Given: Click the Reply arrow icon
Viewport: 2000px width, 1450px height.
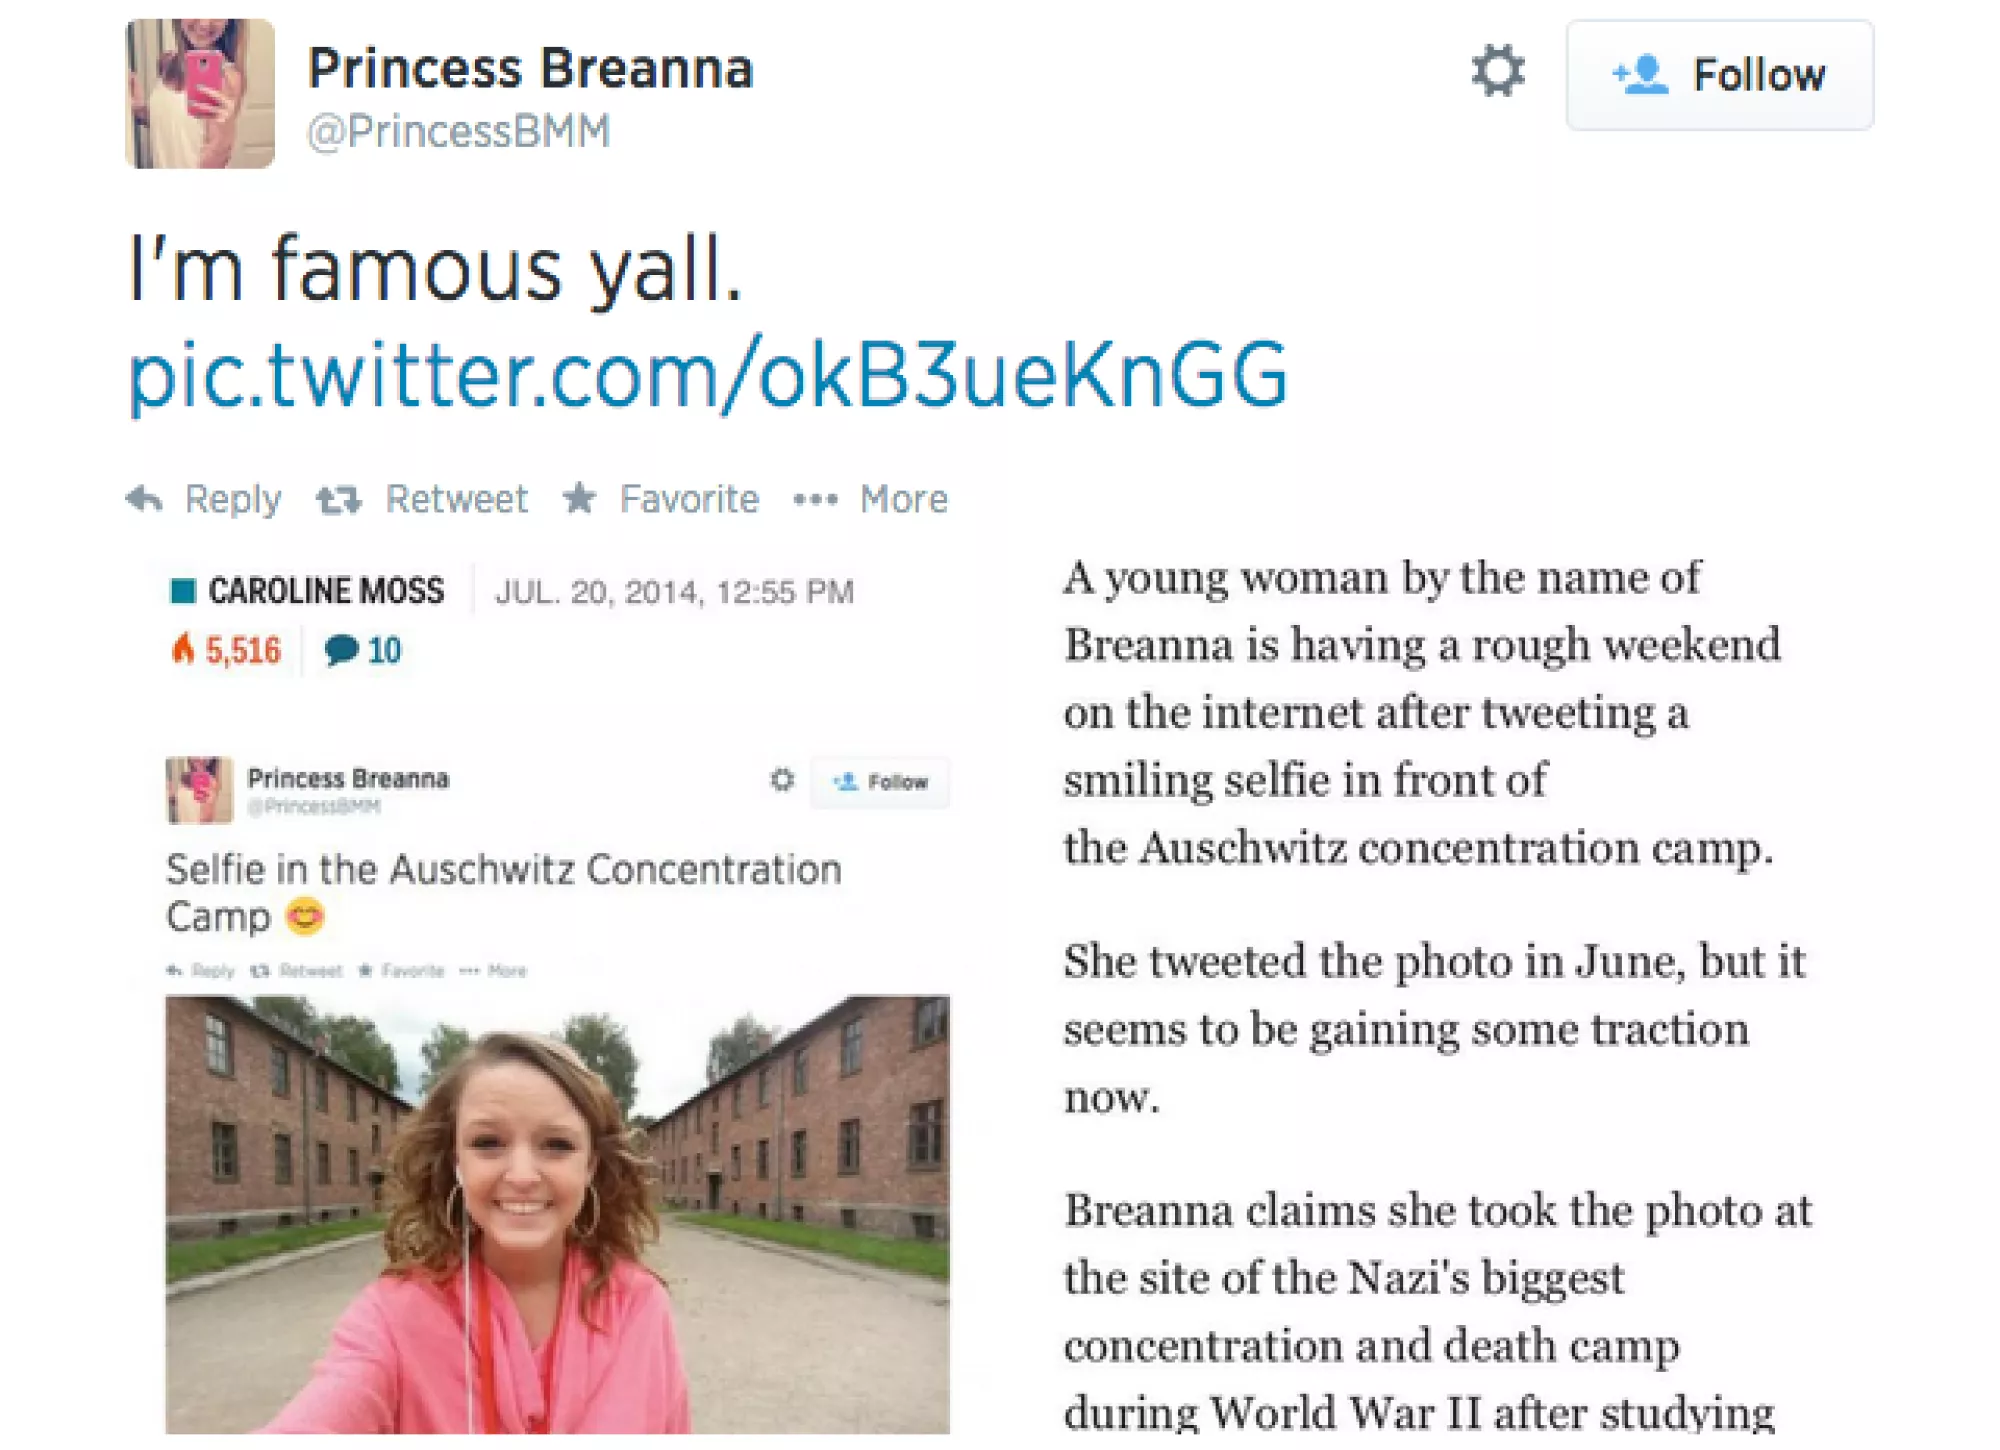Looking at the screenshot, I should pyautogui.click(x=144, y=498).
